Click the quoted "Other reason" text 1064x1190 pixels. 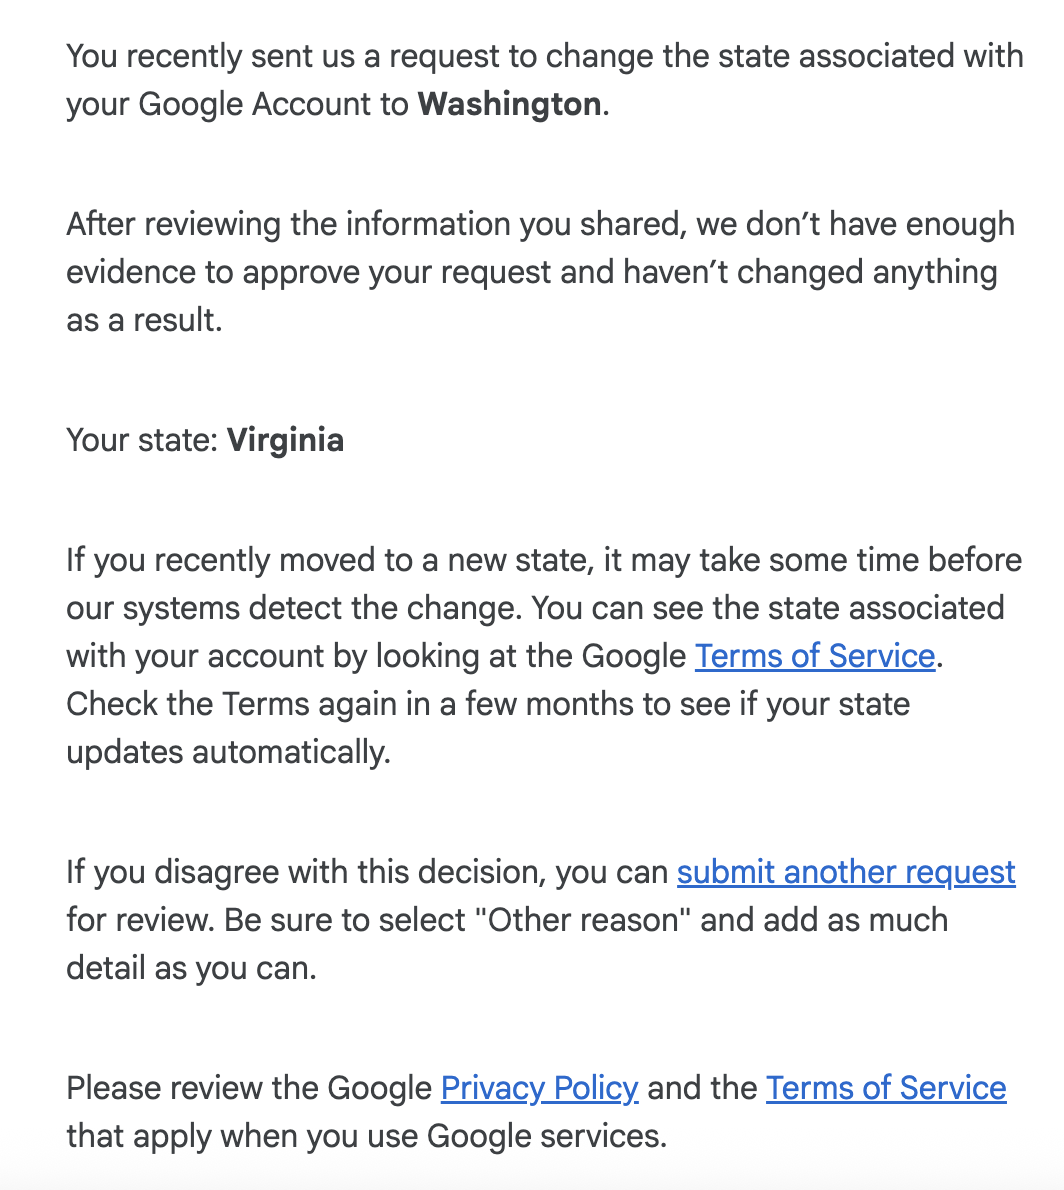pyautogui.click(x=583, y=920)
